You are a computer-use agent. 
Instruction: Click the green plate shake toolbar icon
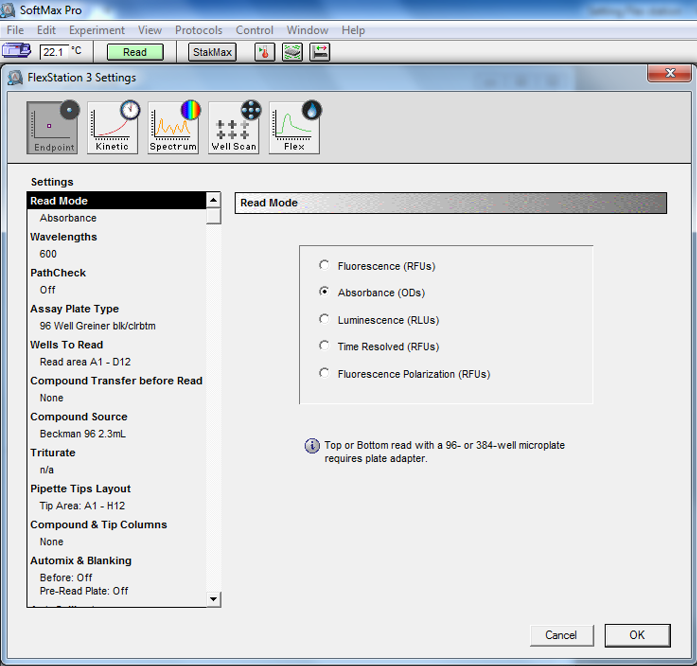(292, 52)
